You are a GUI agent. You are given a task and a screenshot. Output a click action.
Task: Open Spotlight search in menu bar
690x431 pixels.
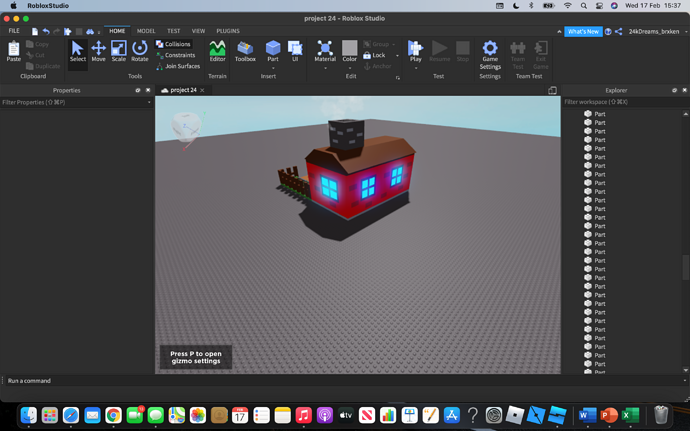point(584,6)
